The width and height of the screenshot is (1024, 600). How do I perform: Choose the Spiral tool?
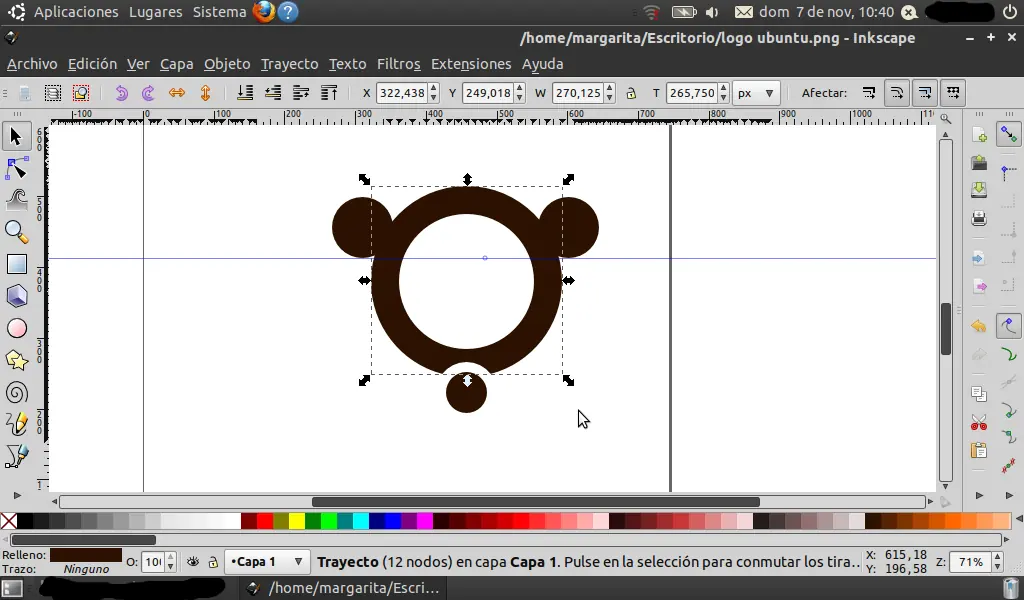(17, 393)
